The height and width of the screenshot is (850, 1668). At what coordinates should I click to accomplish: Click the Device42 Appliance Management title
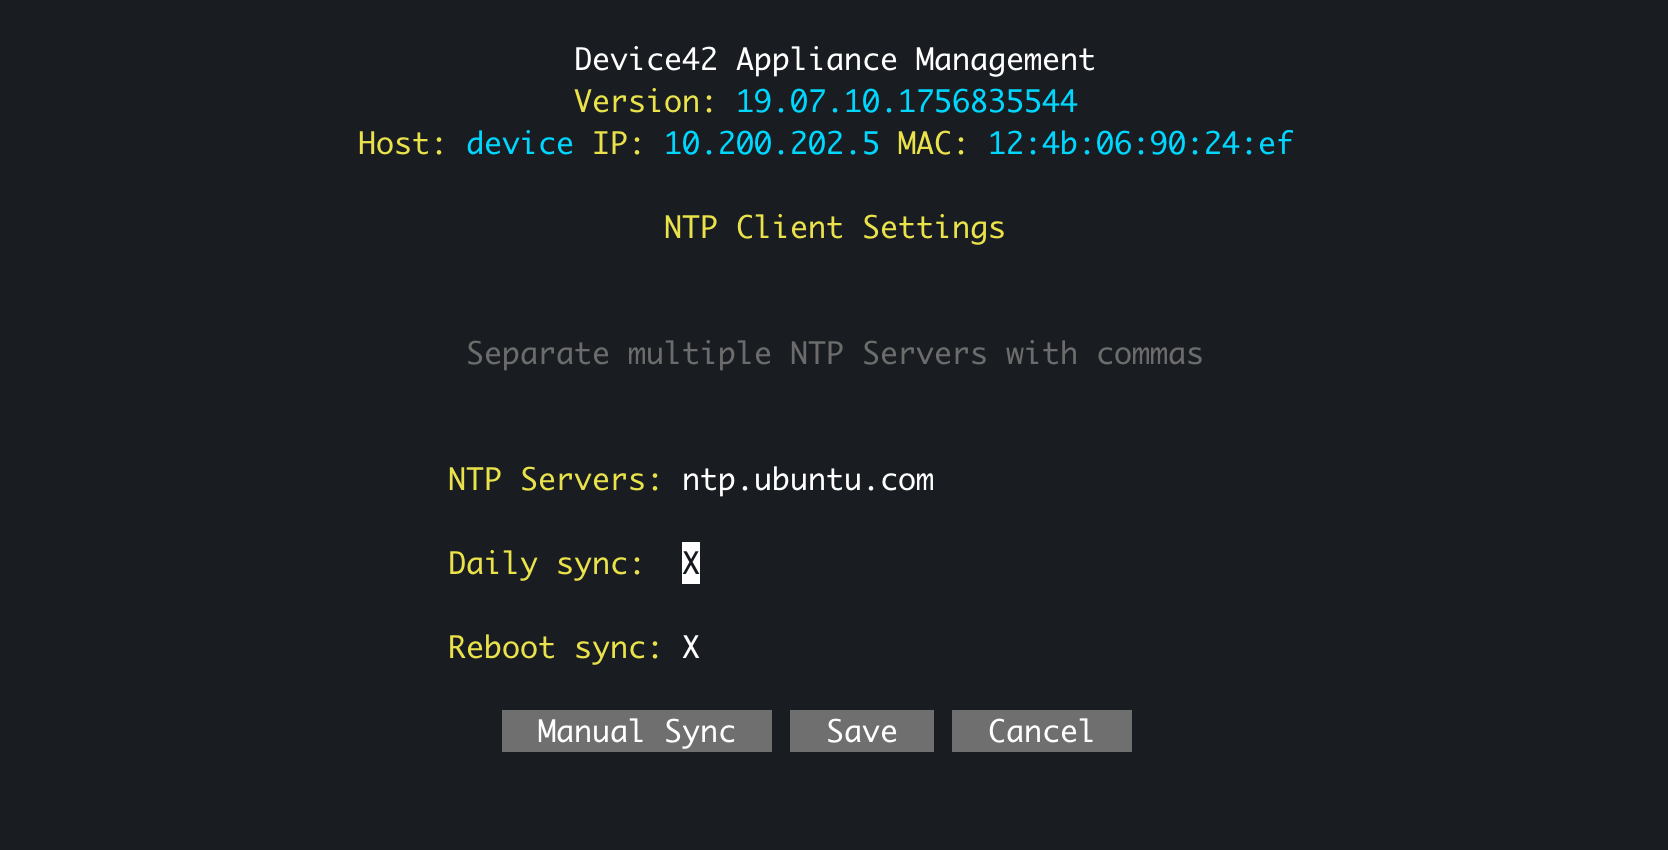834,60
